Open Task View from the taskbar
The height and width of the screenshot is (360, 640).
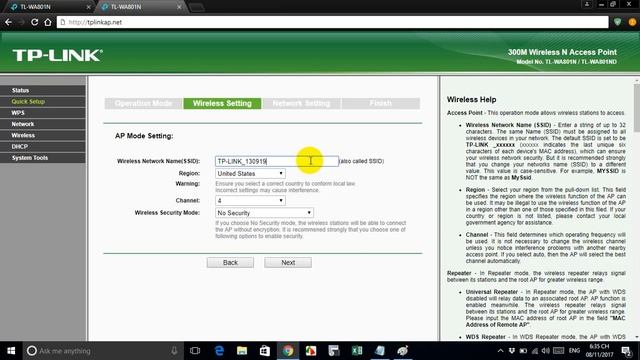(x=195, y=351)
